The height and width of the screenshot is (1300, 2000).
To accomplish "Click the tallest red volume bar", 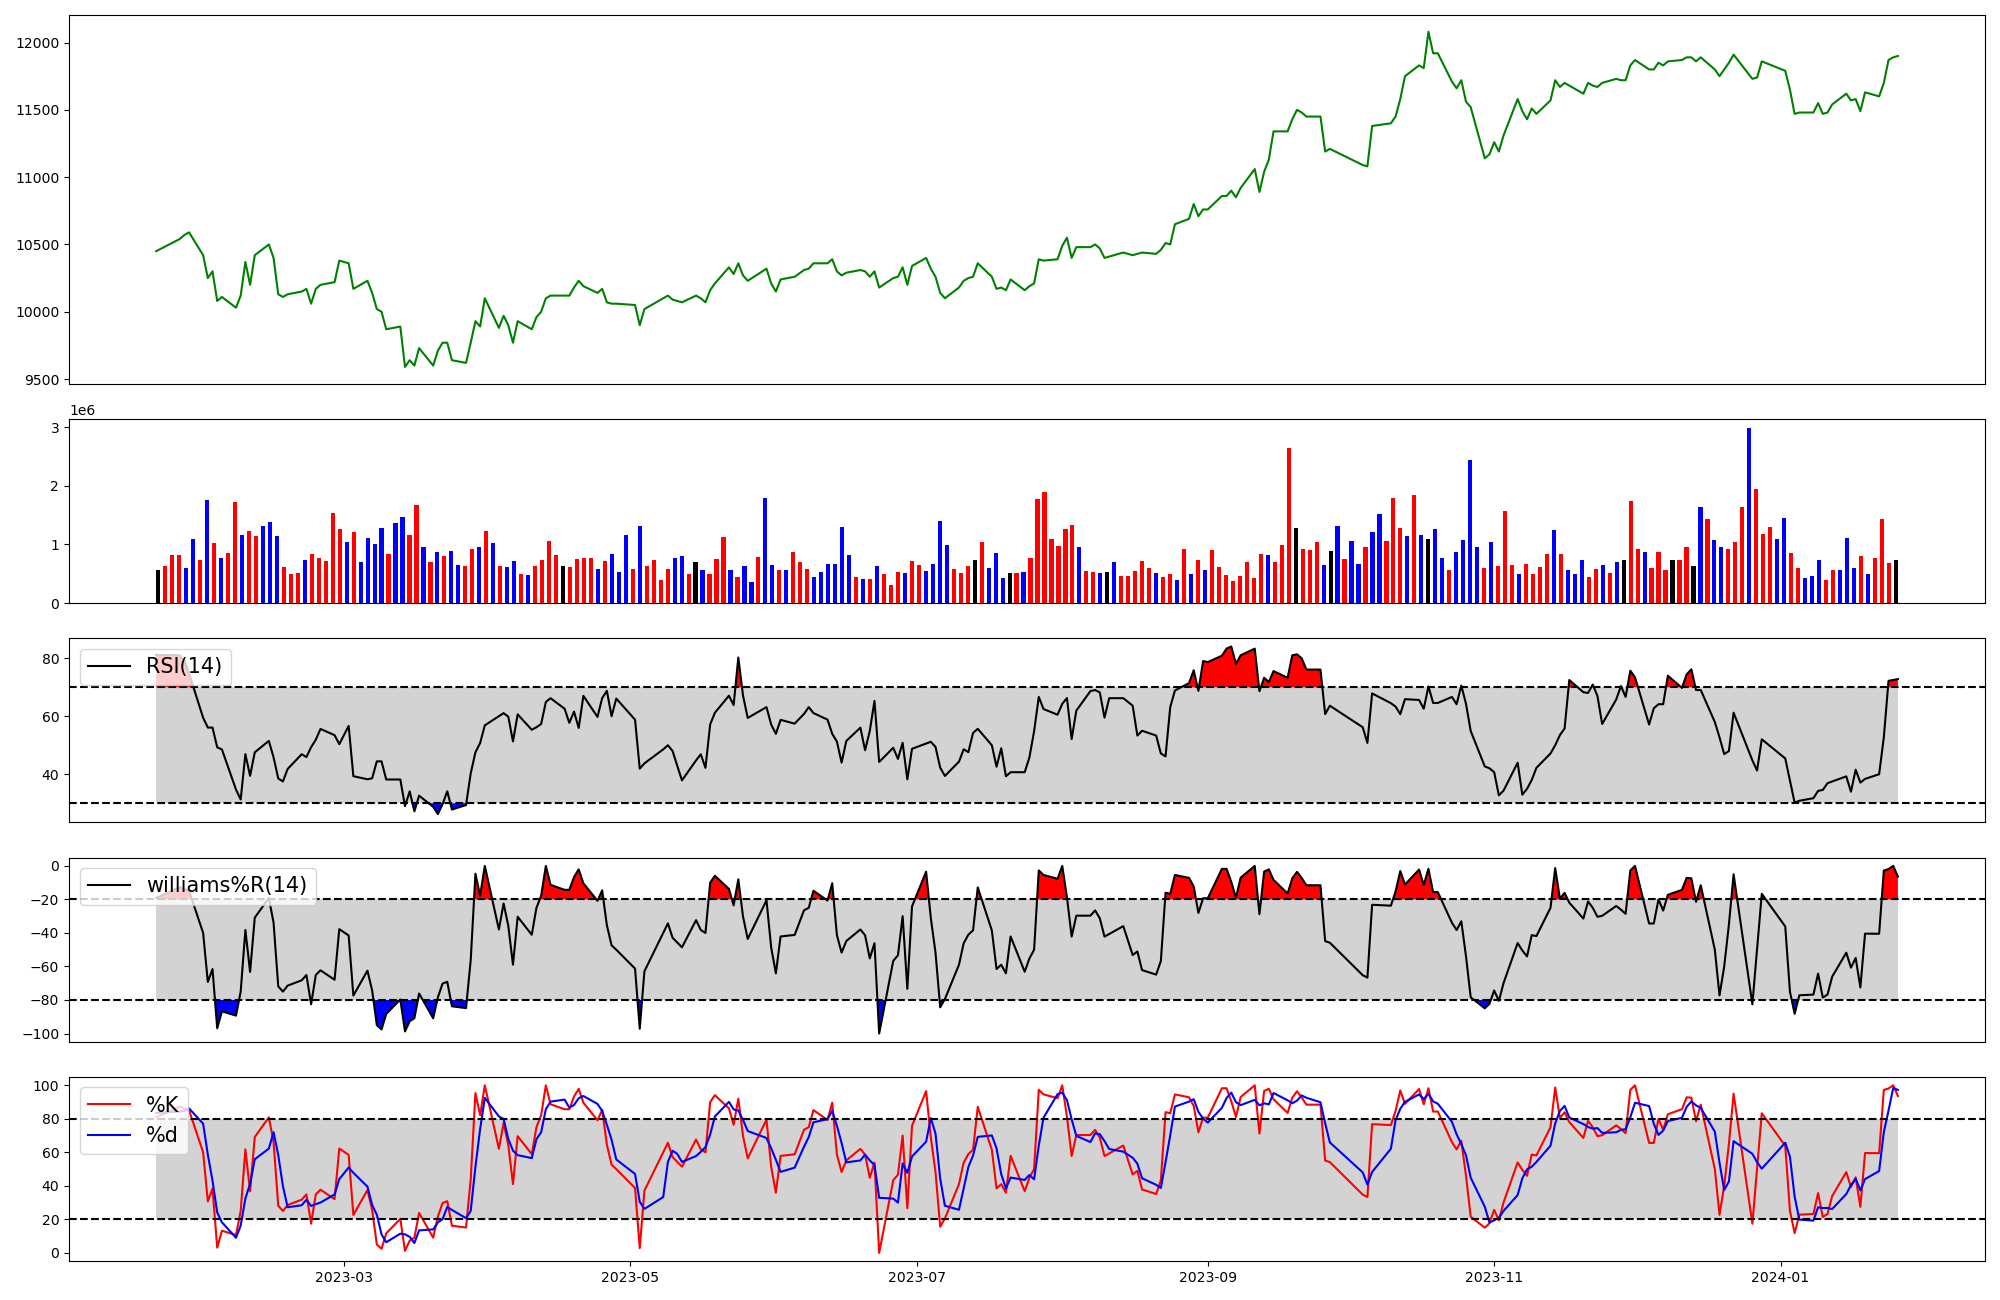I will click(1289, 525).
